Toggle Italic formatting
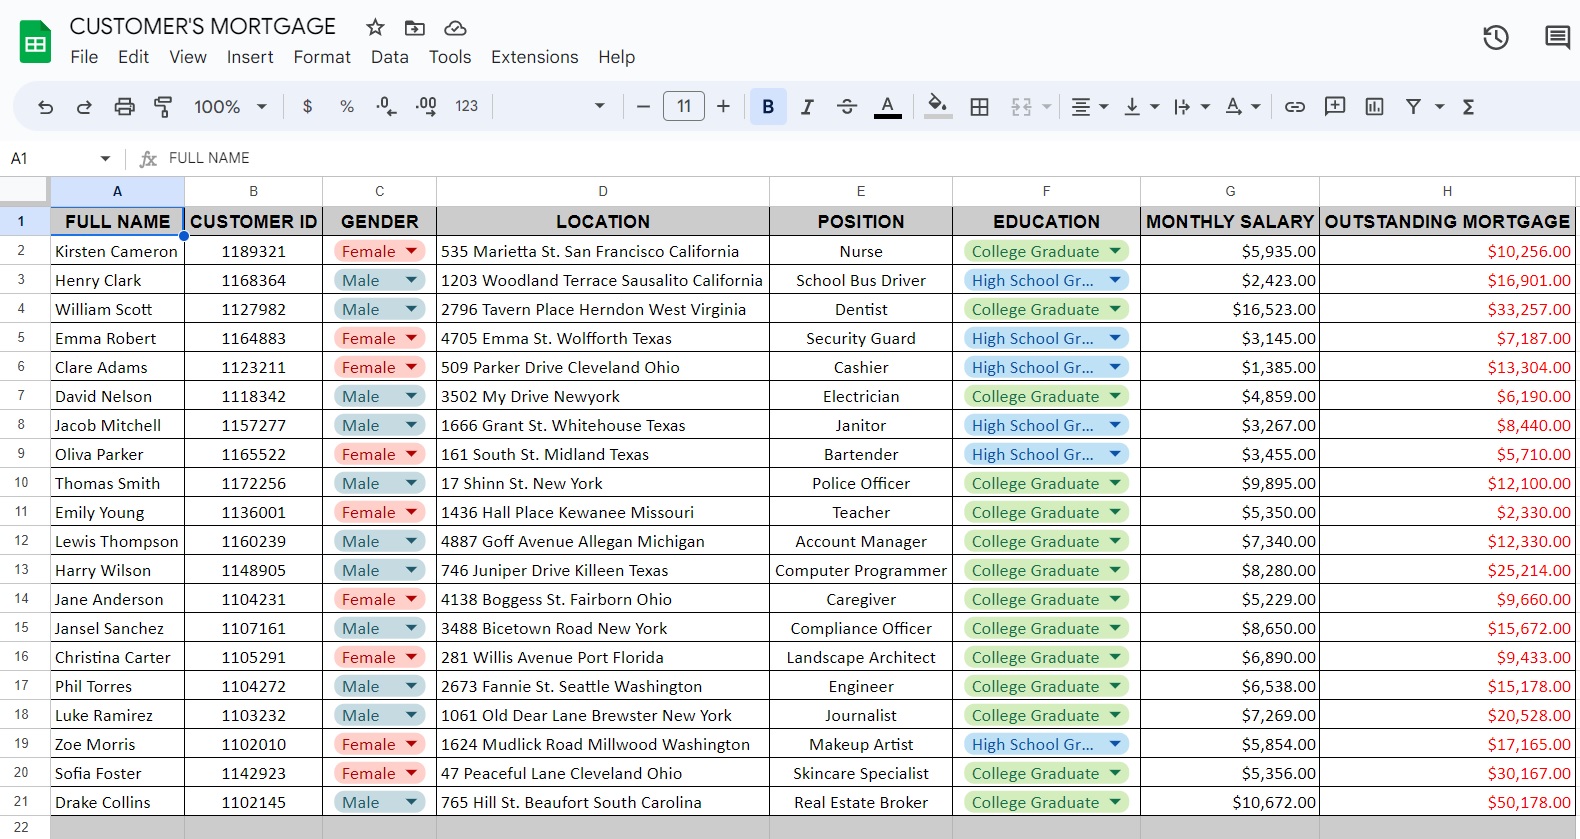The image size is (1580, 839). point(807,107)
